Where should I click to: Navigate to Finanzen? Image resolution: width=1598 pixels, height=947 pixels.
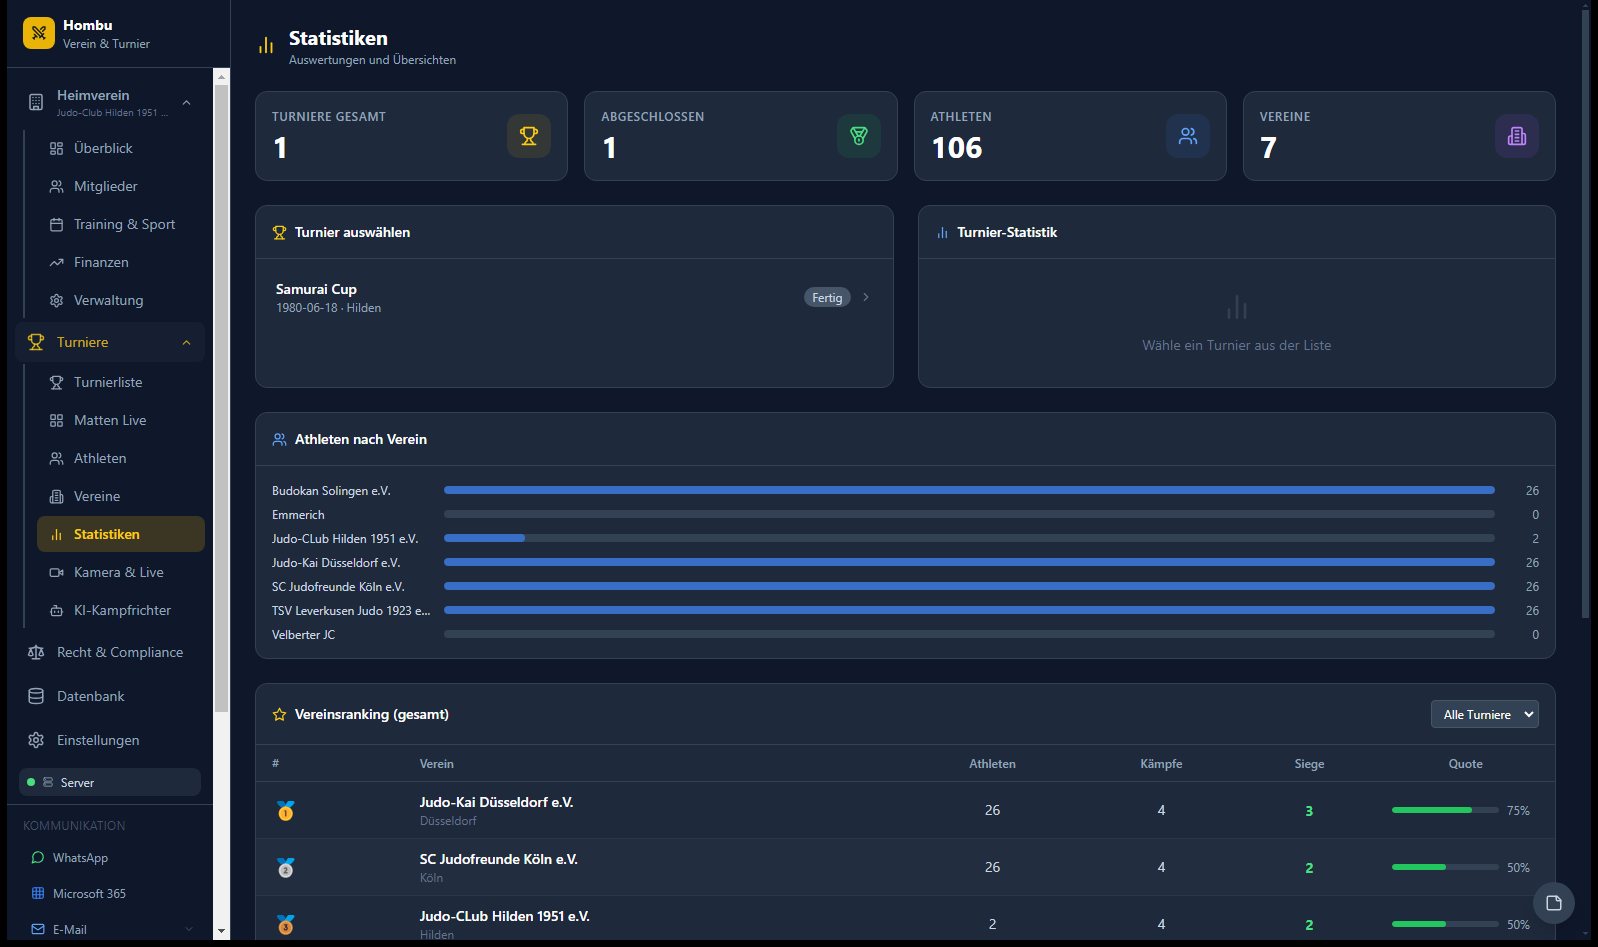[x=121, y=262]
